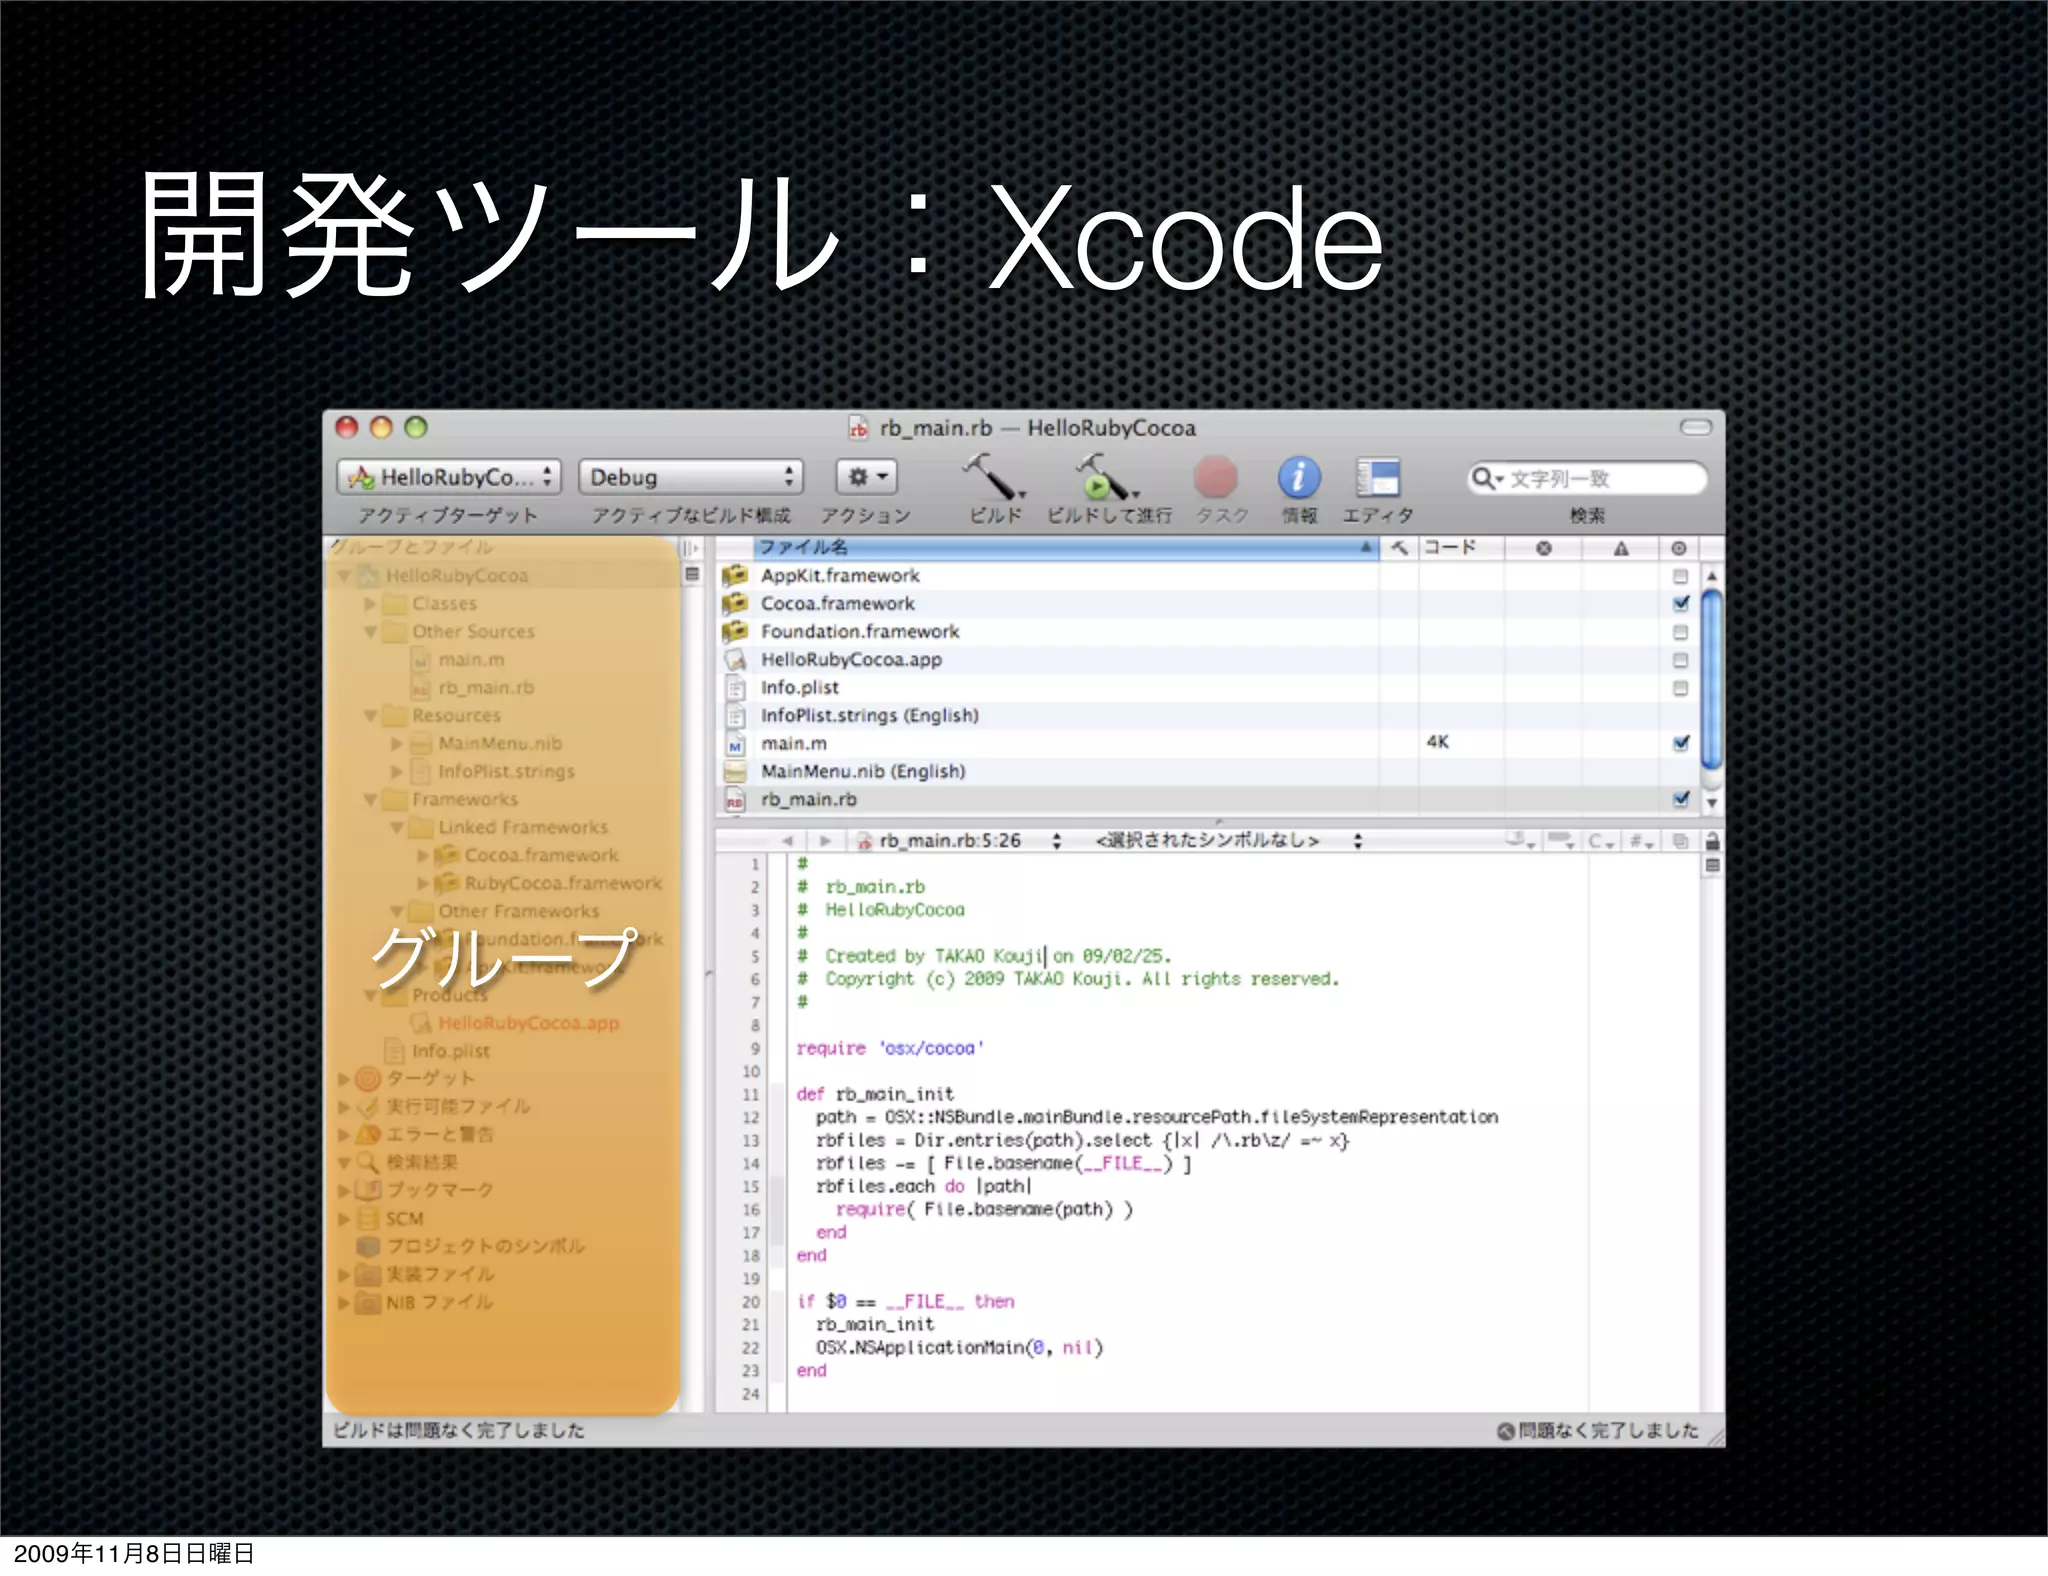Screen dimensions: 2048x1576
Task: Select InfoPlist.strings (English) row
Action: click(1207, 716)
